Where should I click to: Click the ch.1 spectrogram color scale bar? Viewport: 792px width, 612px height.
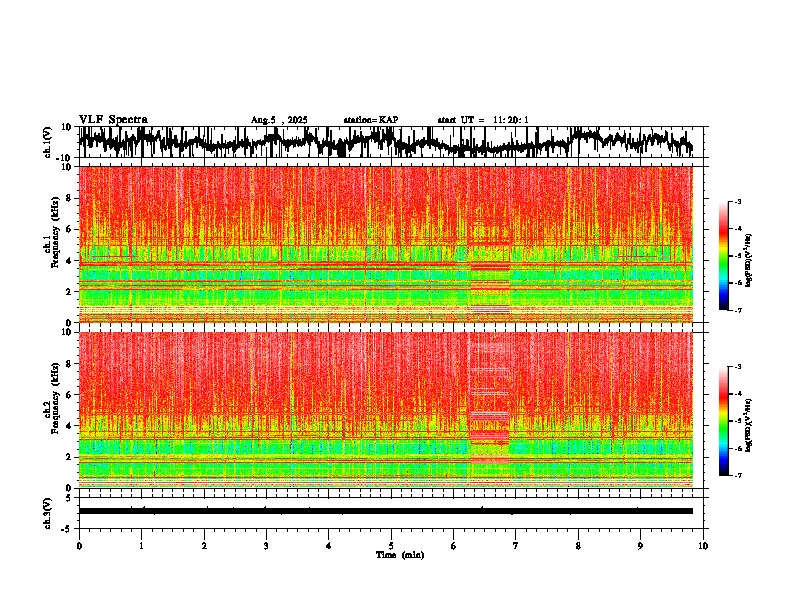(x=723, y=256)
